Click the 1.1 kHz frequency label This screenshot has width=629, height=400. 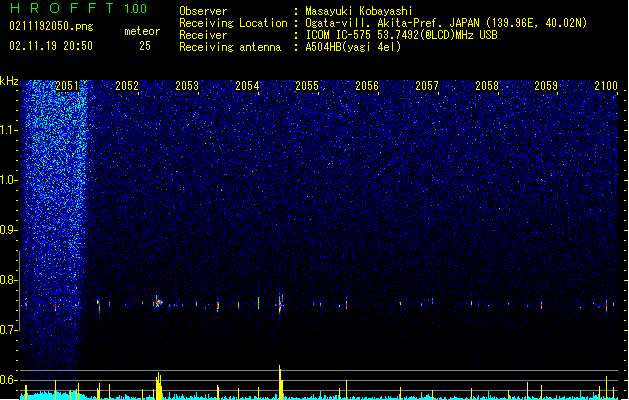coord(9,130)
